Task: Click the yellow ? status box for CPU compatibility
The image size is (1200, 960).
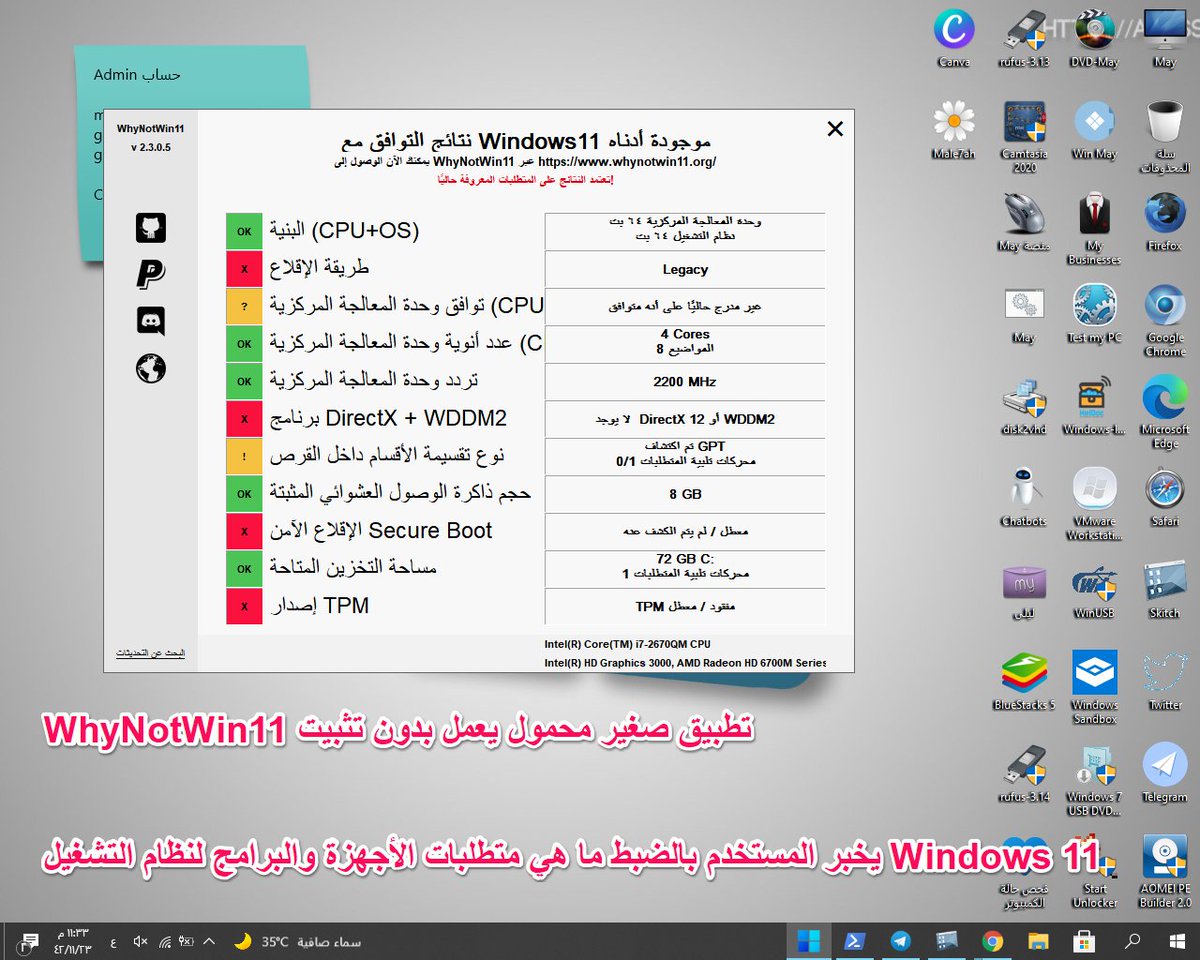Action: click(244, 306)
